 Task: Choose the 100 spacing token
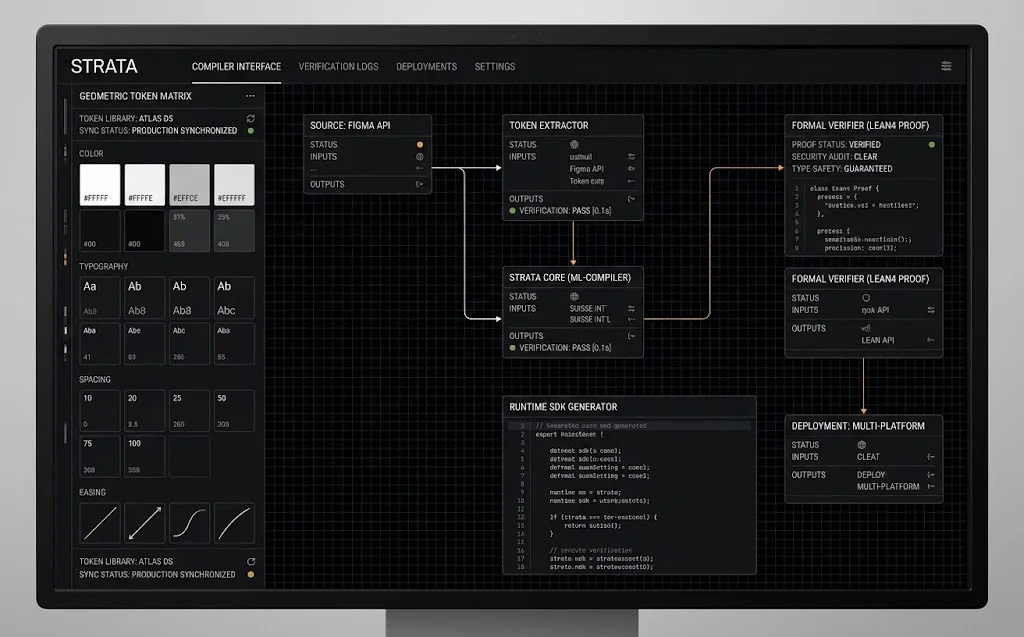pos(144,457)
